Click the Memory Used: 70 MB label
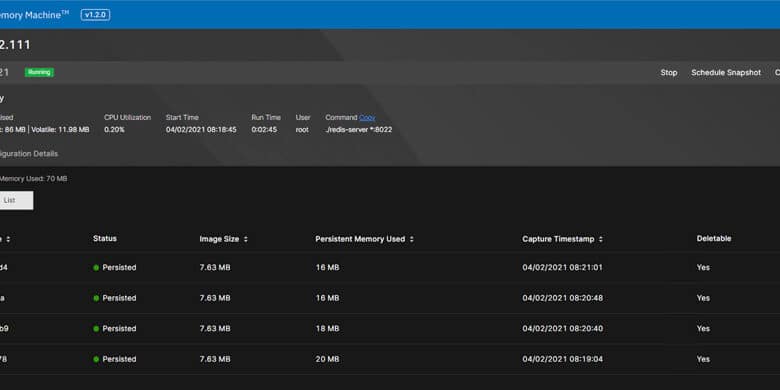Screen dimensions: 780x390 click(33, 179)
